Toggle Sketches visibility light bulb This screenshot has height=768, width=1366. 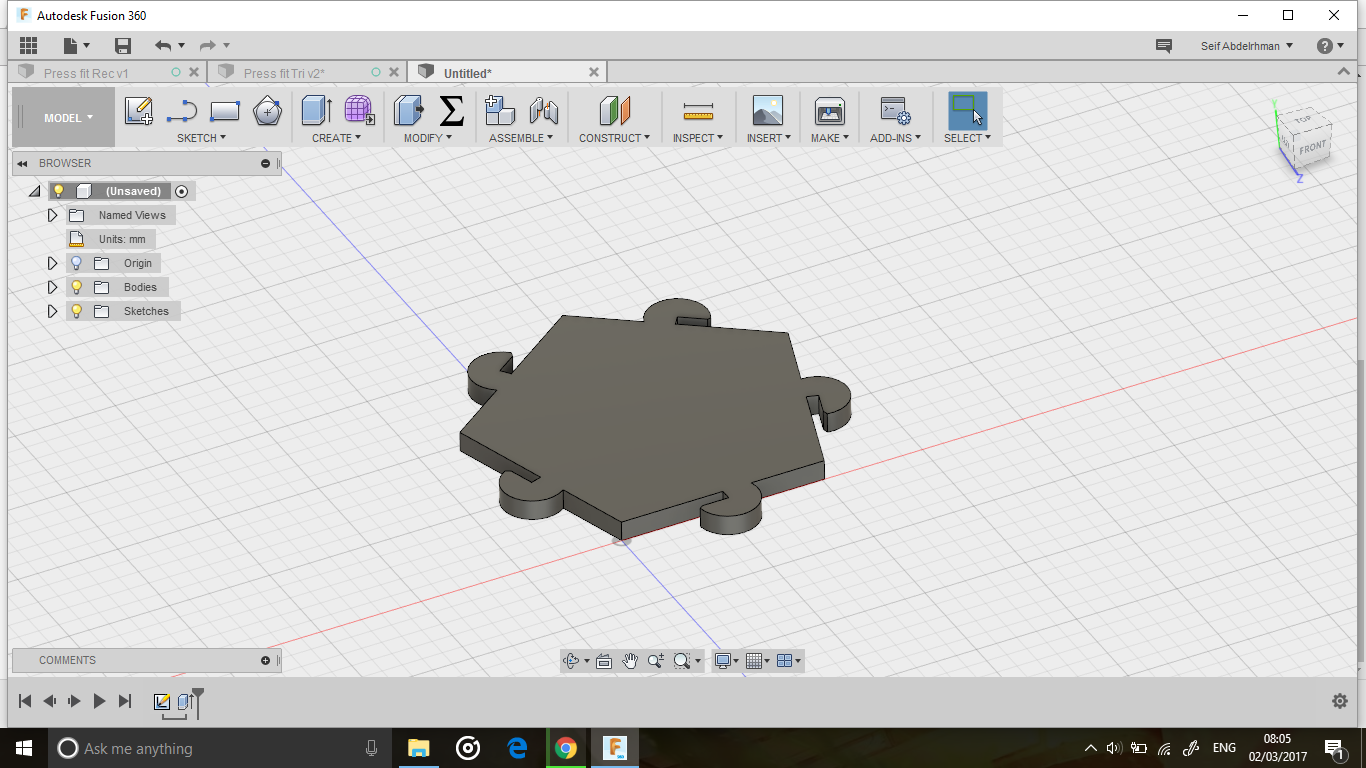point(76,311)
